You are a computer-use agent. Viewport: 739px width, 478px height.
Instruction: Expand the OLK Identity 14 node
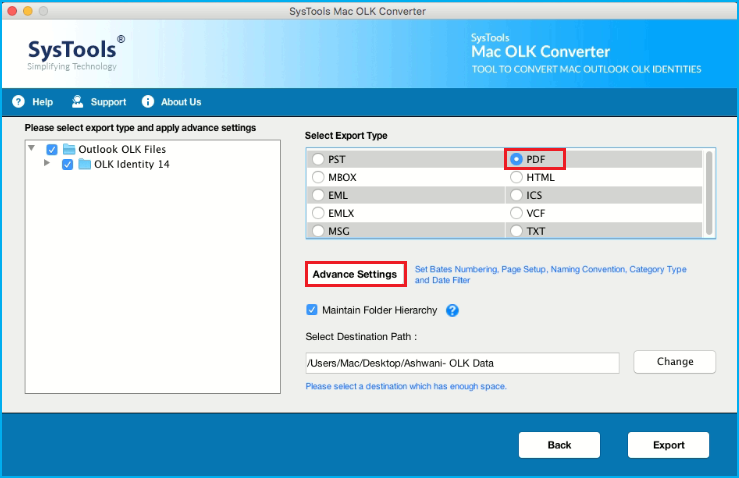(47, 163)
